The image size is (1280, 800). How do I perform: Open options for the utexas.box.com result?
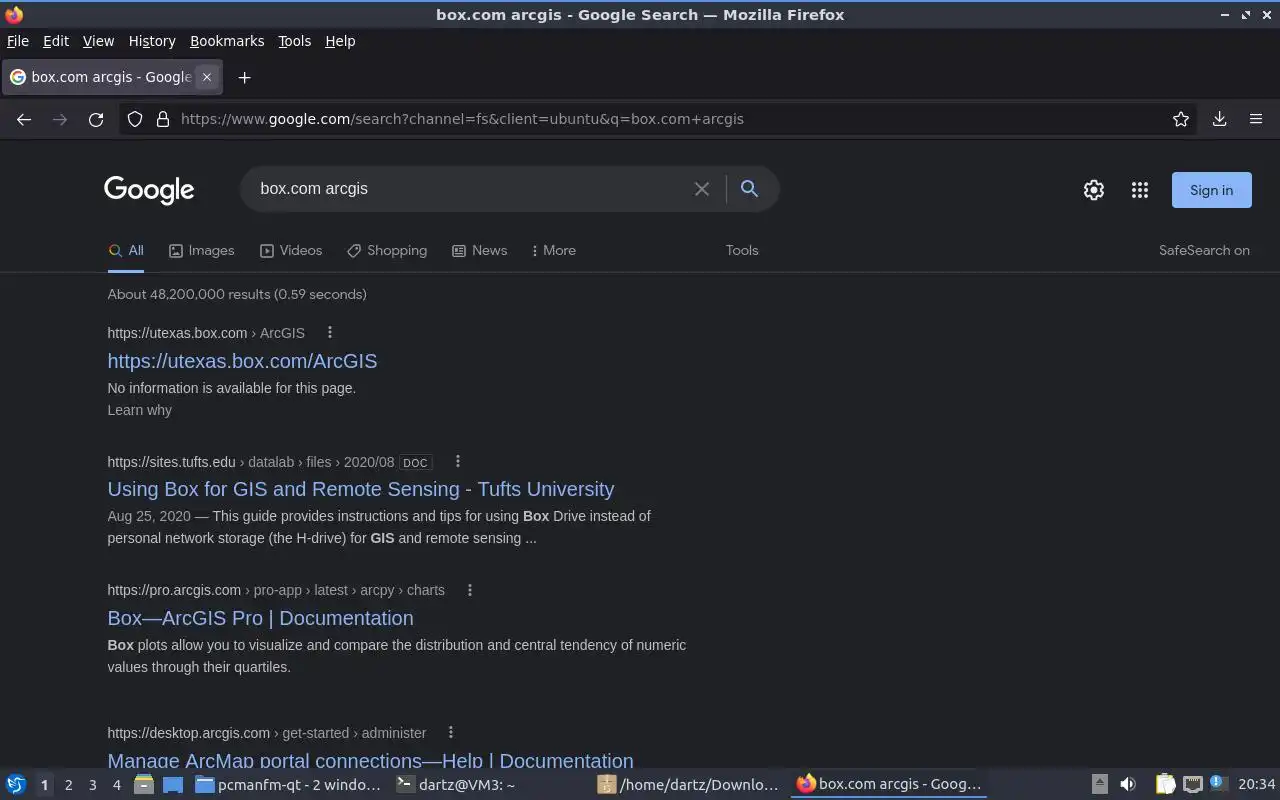coord(329,332)
